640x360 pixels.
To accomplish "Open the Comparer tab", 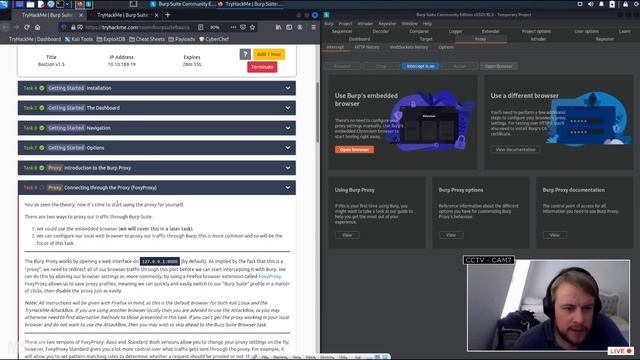I will point(419,31).
